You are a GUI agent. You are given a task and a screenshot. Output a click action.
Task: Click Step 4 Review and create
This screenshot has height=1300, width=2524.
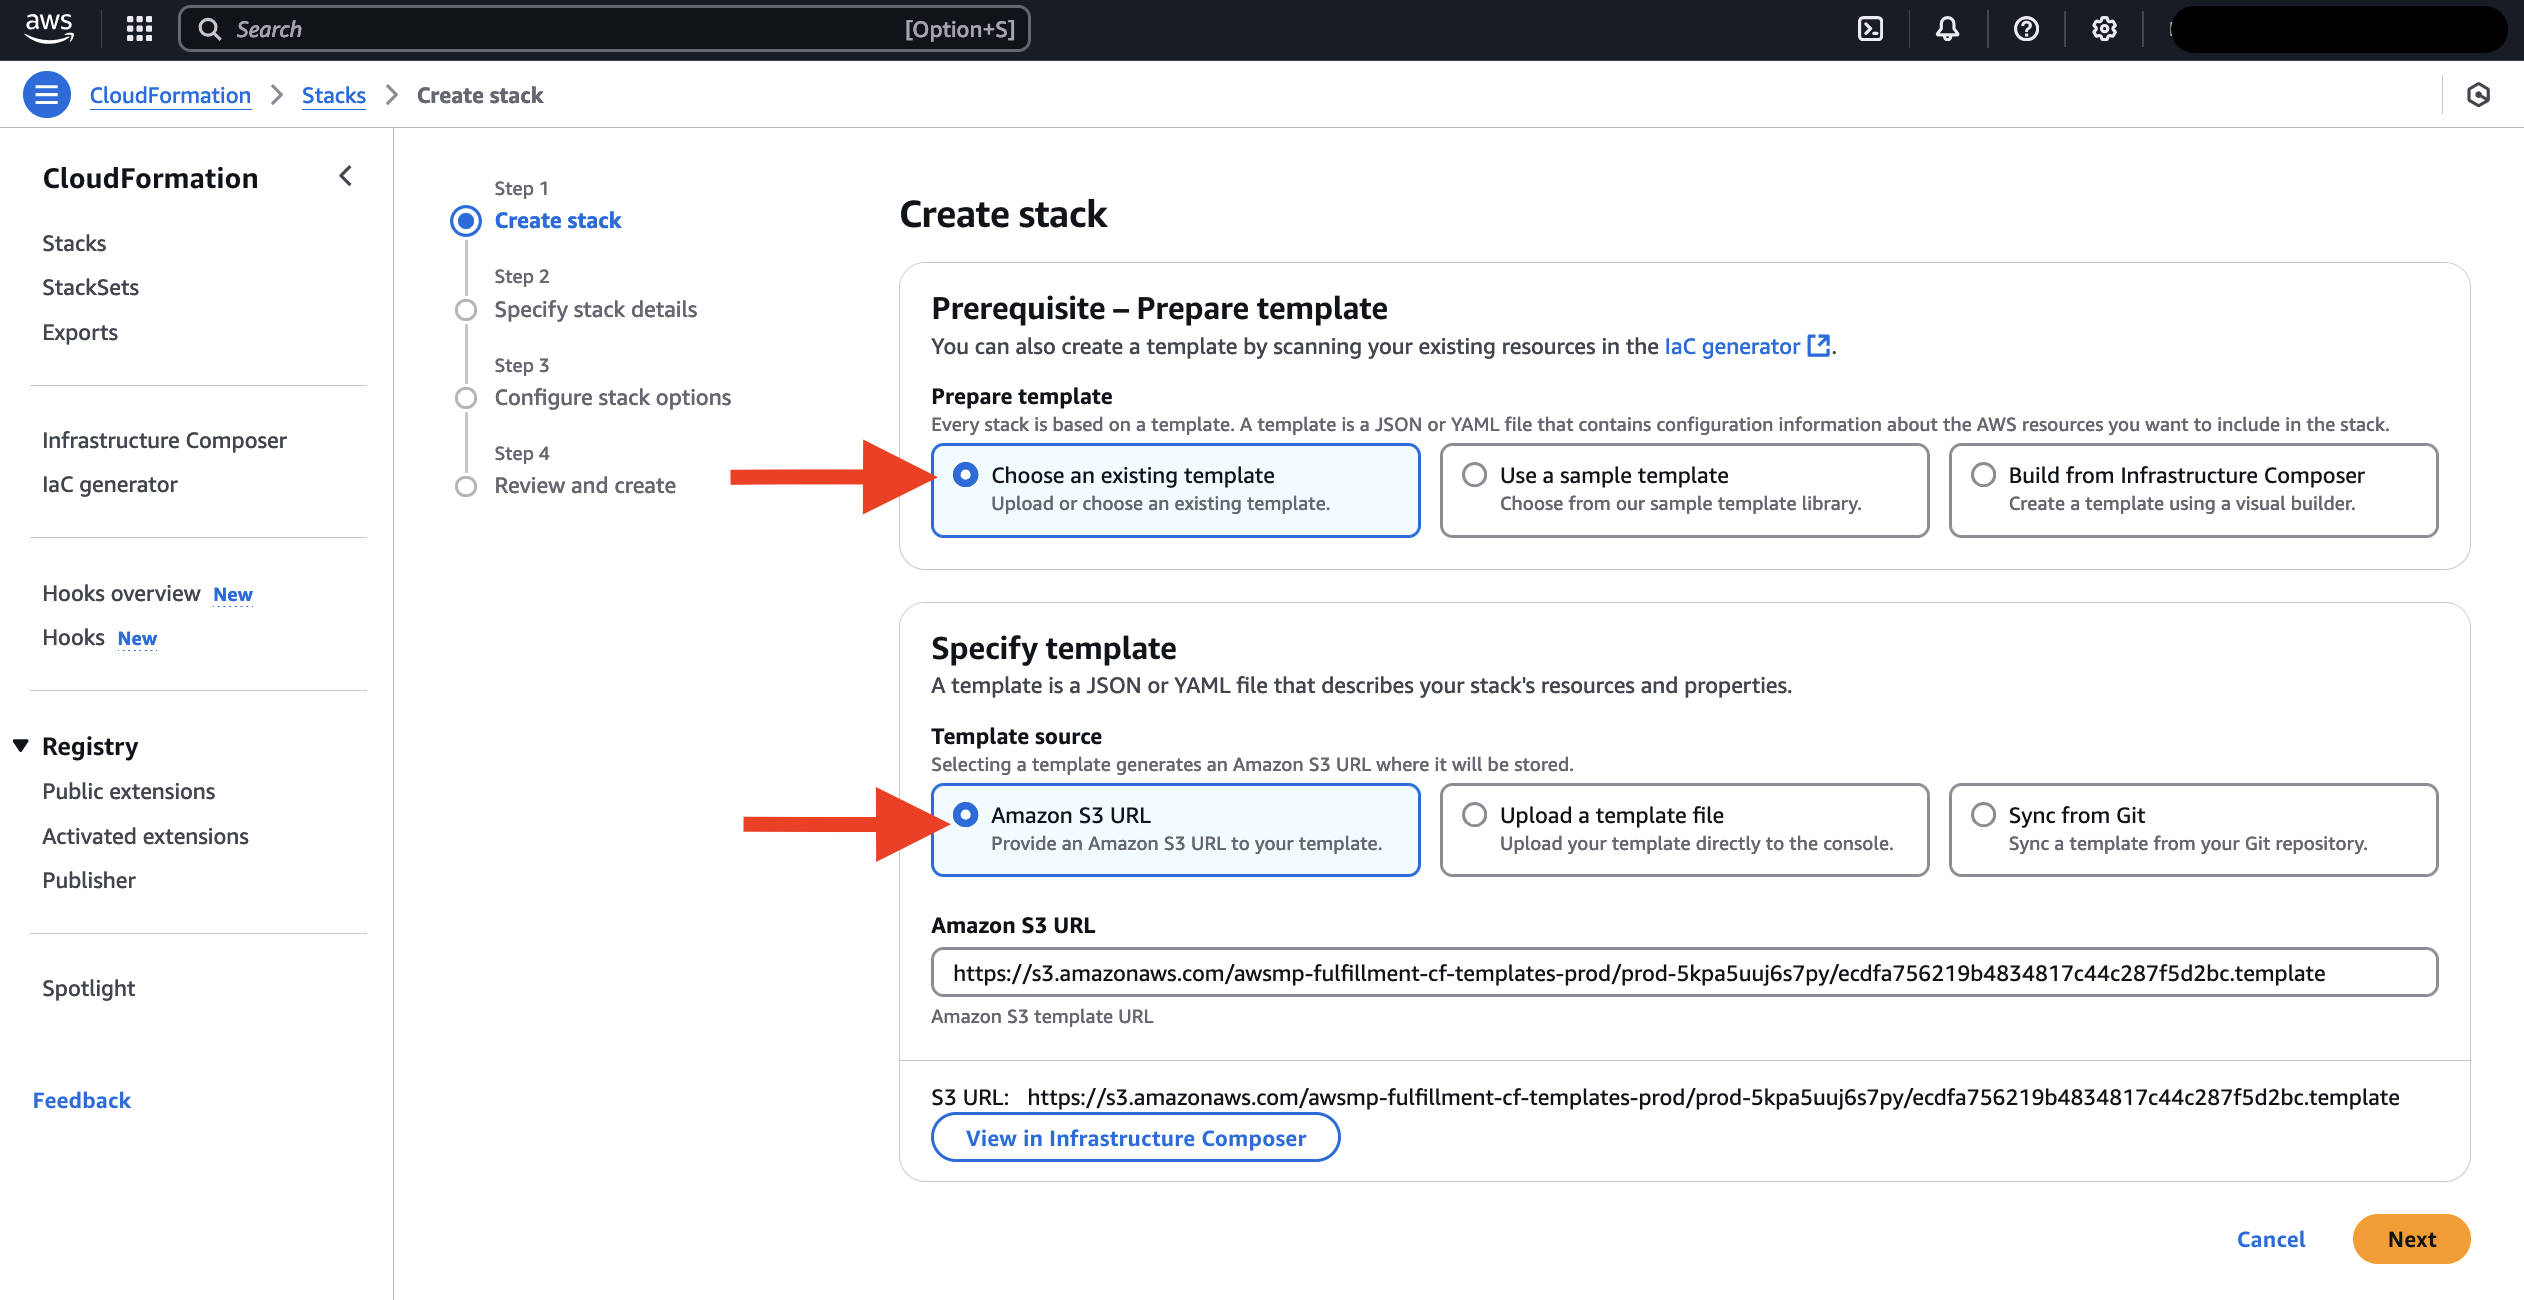tap(585, 485)
